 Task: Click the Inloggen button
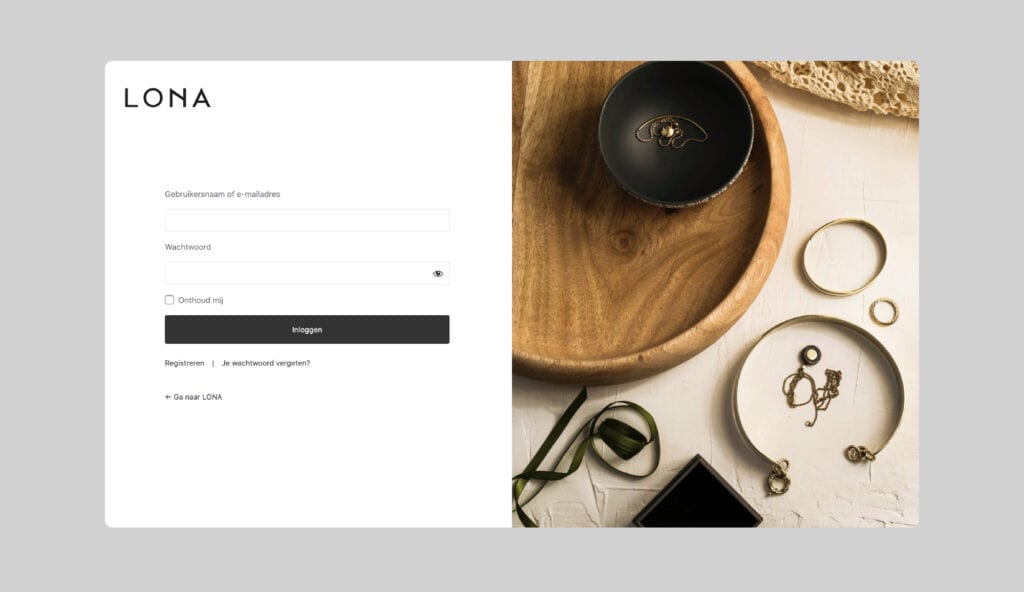(x=307, y=329)
